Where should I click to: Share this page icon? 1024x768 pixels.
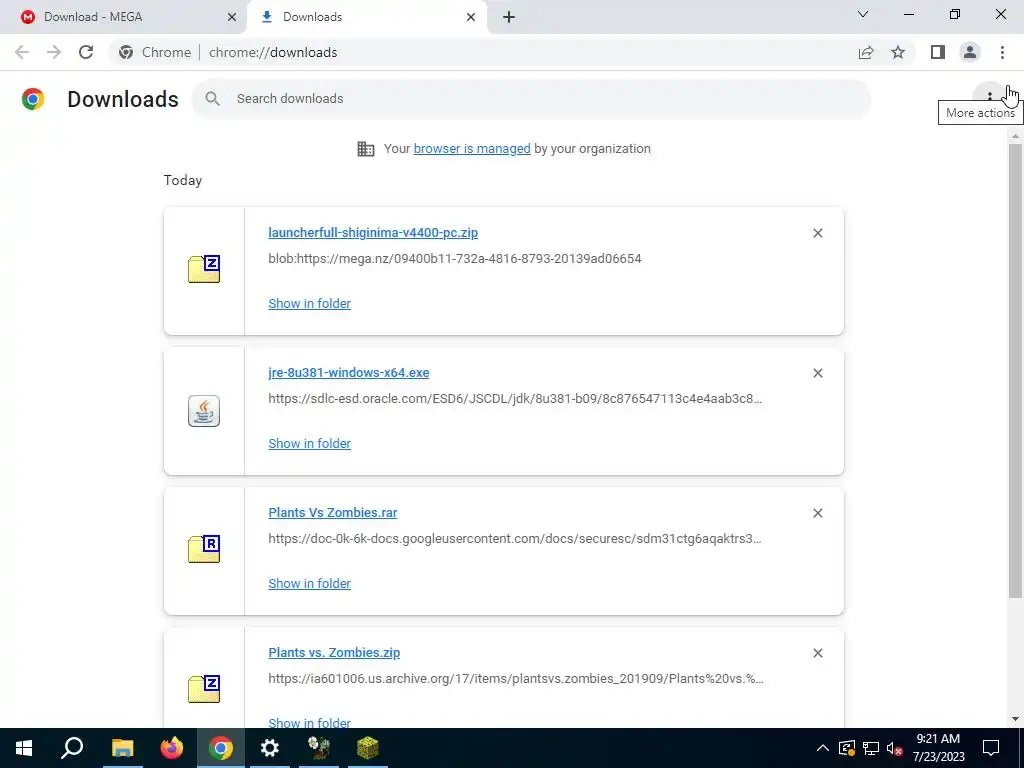pos(866,52)
